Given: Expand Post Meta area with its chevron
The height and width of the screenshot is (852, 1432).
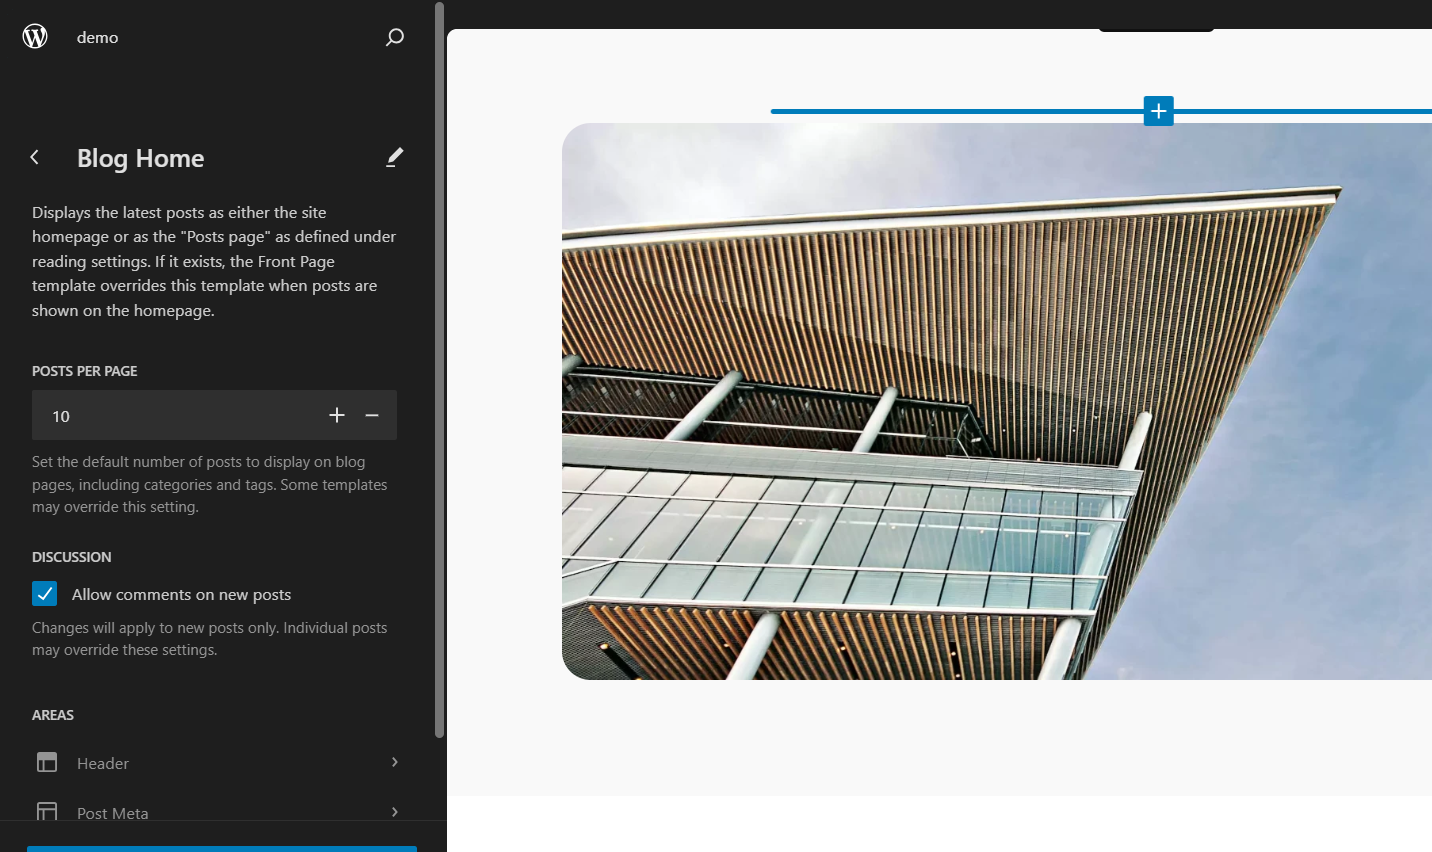Looking at the screenshot, I should 395,812.
